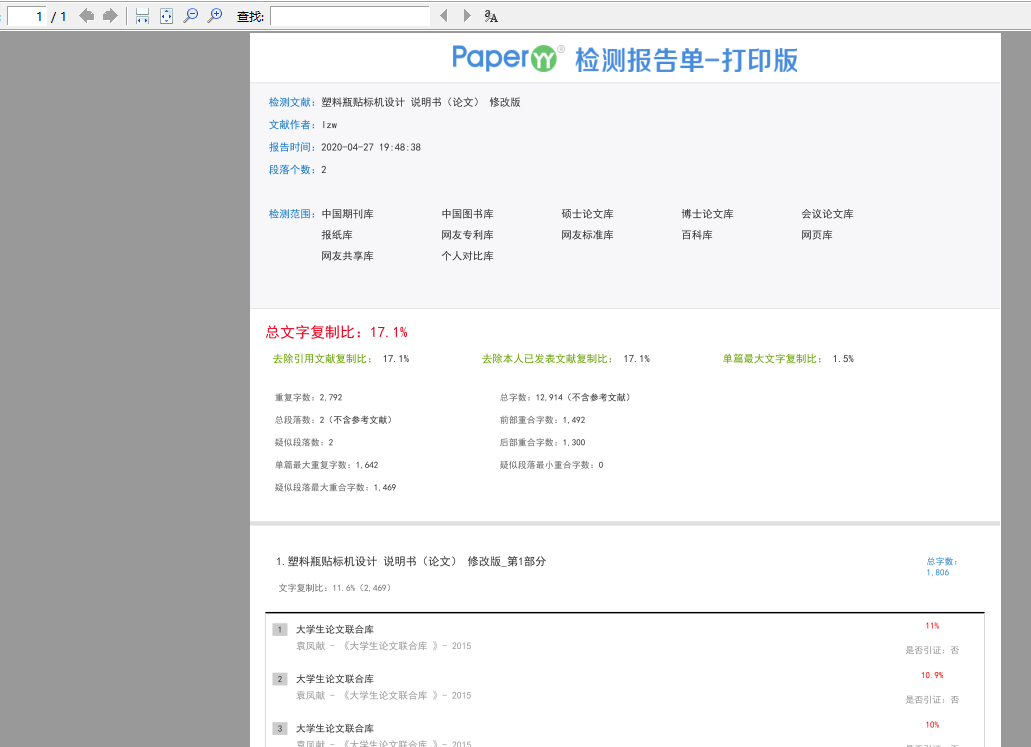
Task: Click 博士论文库 in detection scope
Action: pos(707,214)
